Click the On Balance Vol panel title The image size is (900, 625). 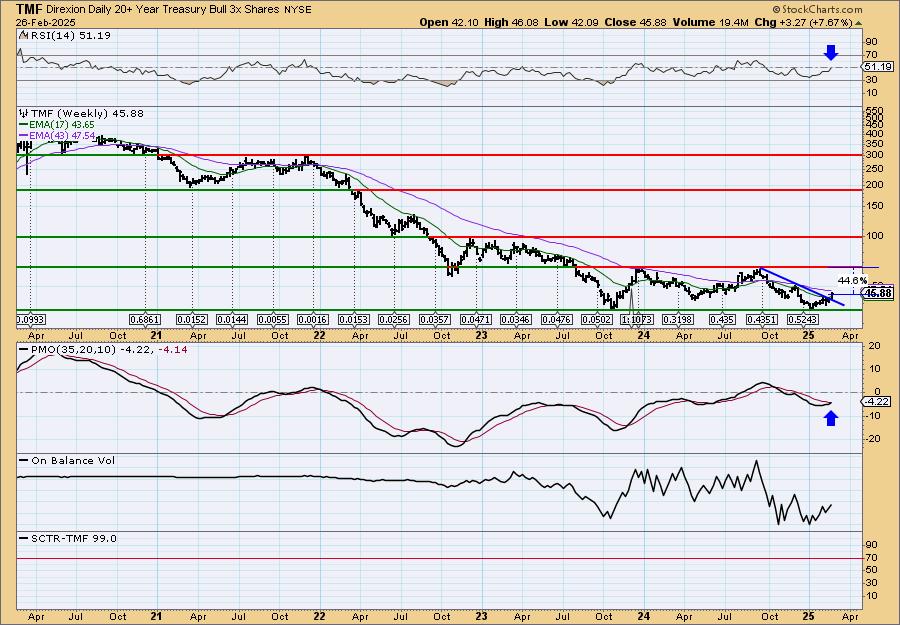click(x=72, y=460)
